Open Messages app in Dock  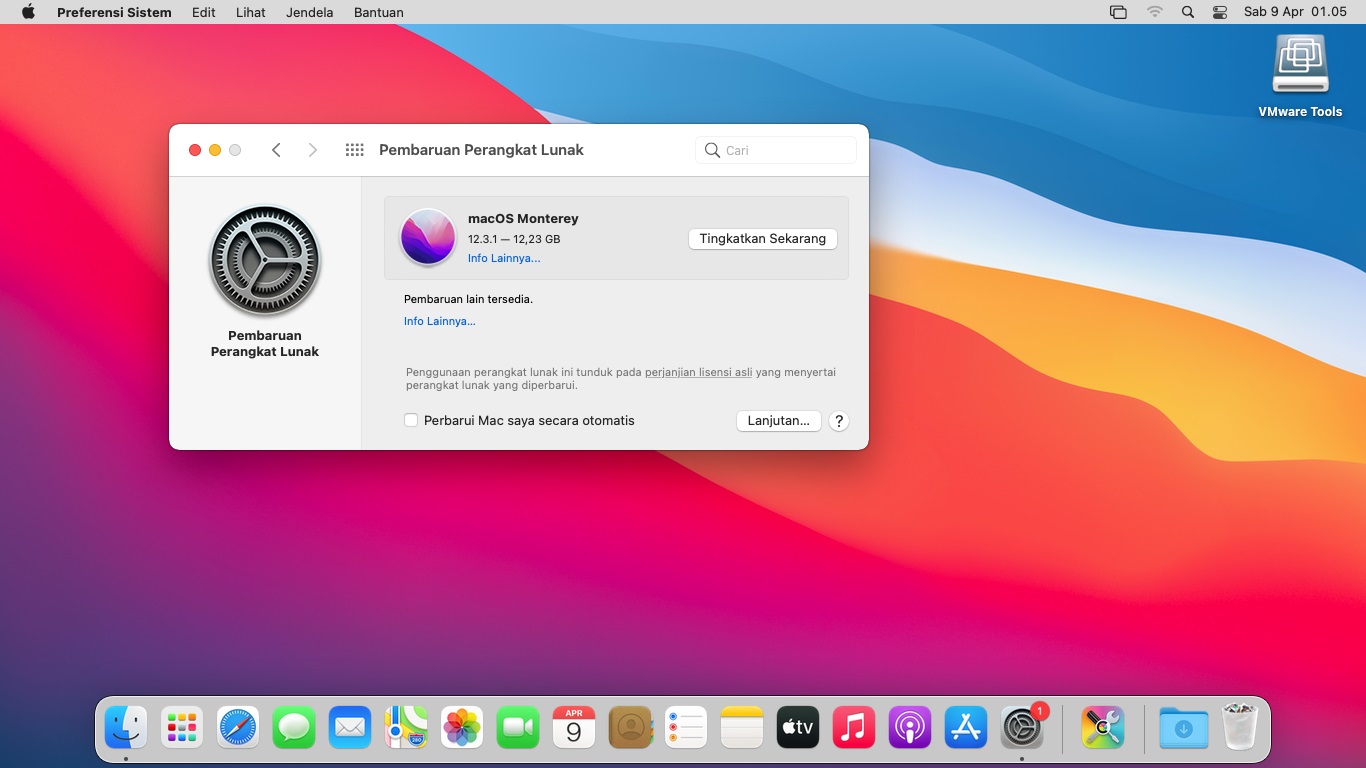294,727
